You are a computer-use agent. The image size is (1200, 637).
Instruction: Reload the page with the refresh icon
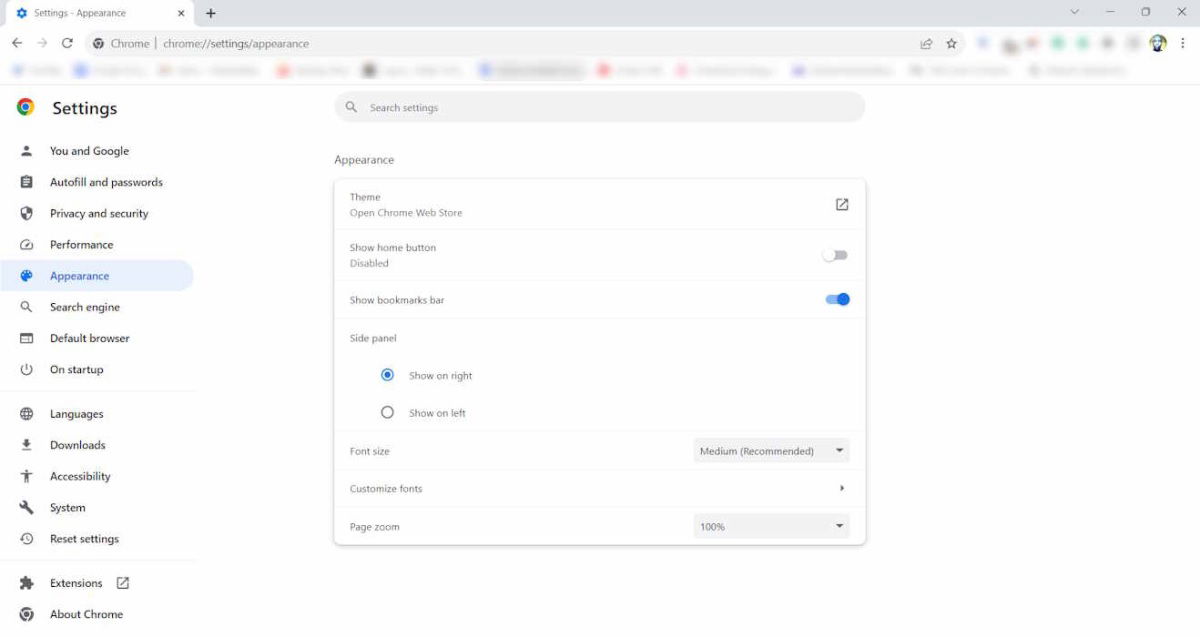[67, 43]
